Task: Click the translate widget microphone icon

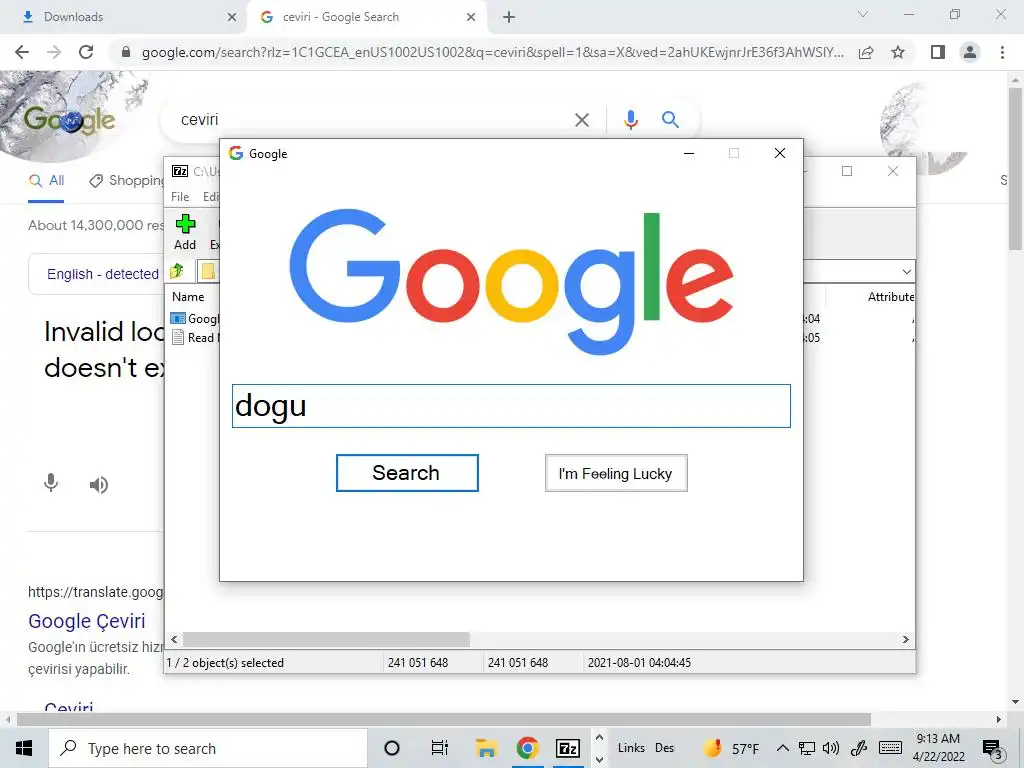Action: point(51,484)
